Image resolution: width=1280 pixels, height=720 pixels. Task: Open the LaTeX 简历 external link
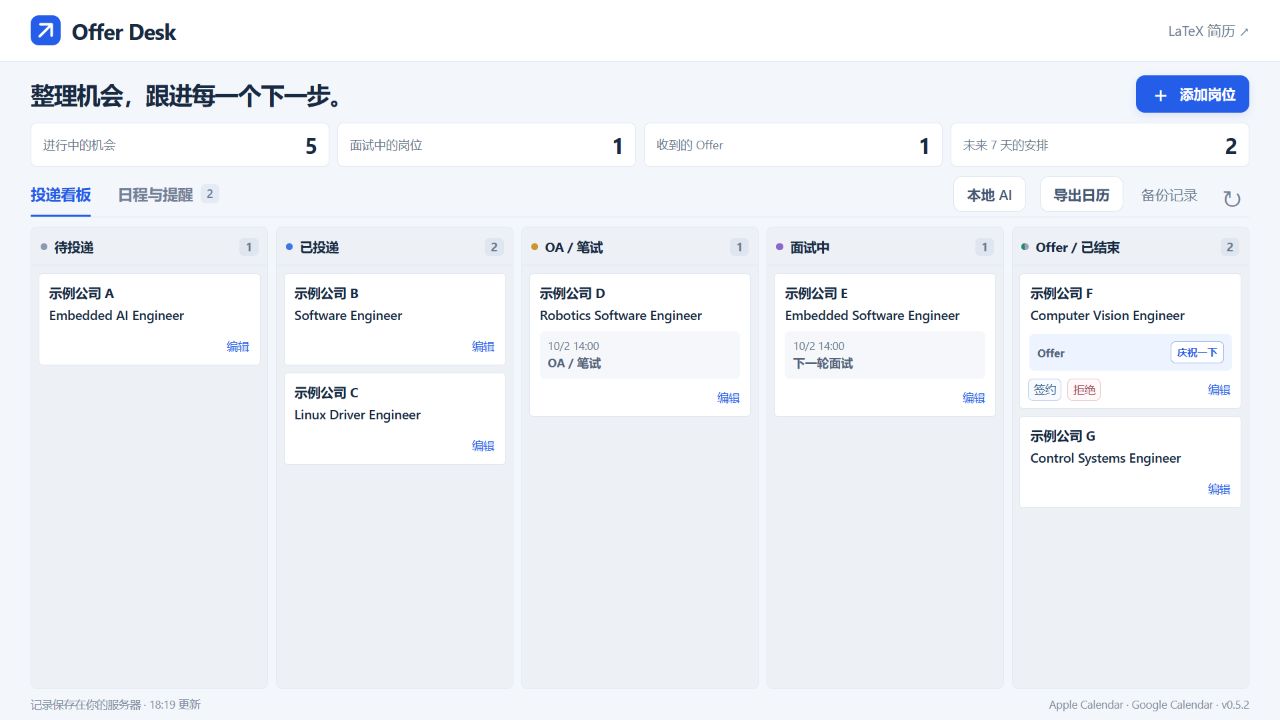coord(1208,31)
